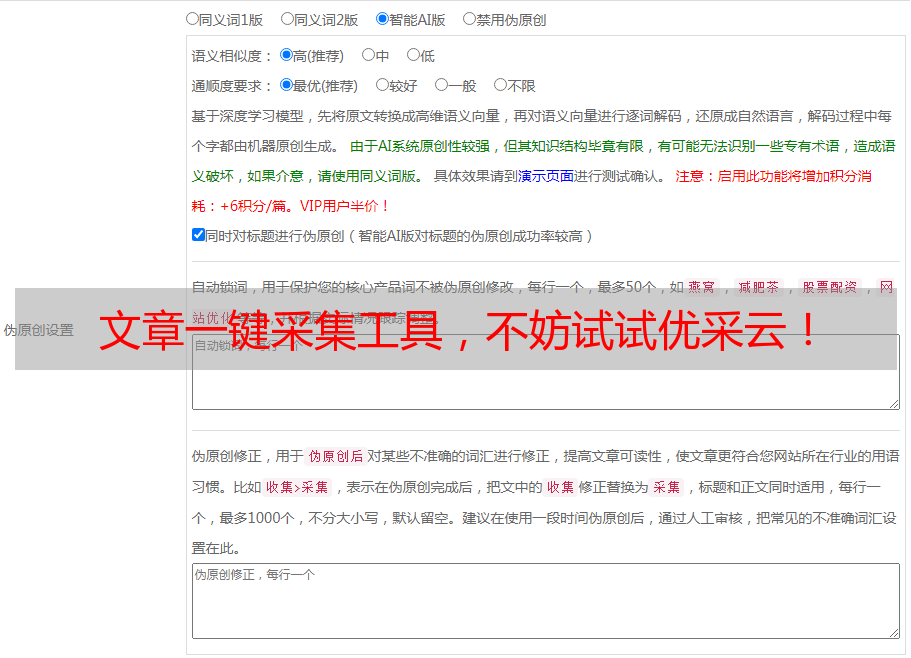Set 语义相似度 to 低
911x658 pixels.
(413, 56)
